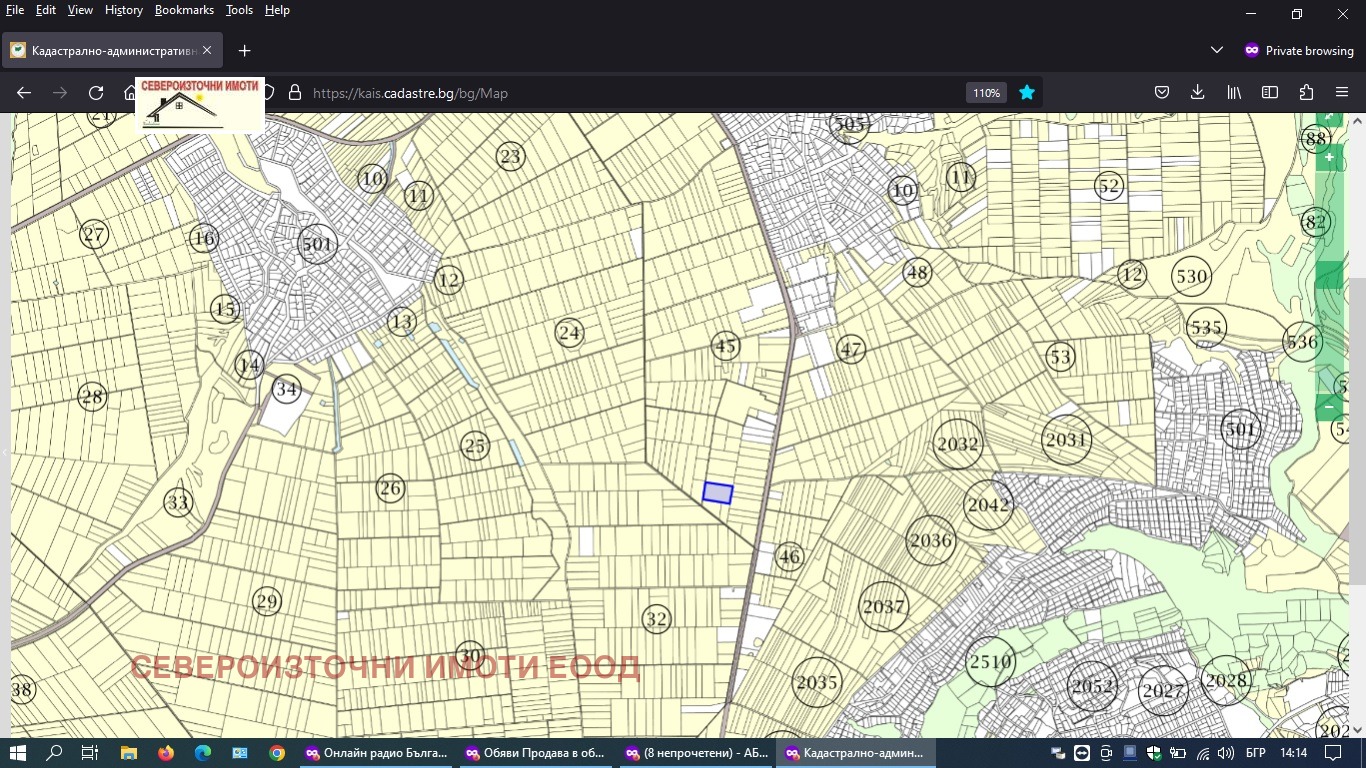Open the Bookmarks menu
This screenshot has width=1366, height=768.
click(x=184, y=10)
